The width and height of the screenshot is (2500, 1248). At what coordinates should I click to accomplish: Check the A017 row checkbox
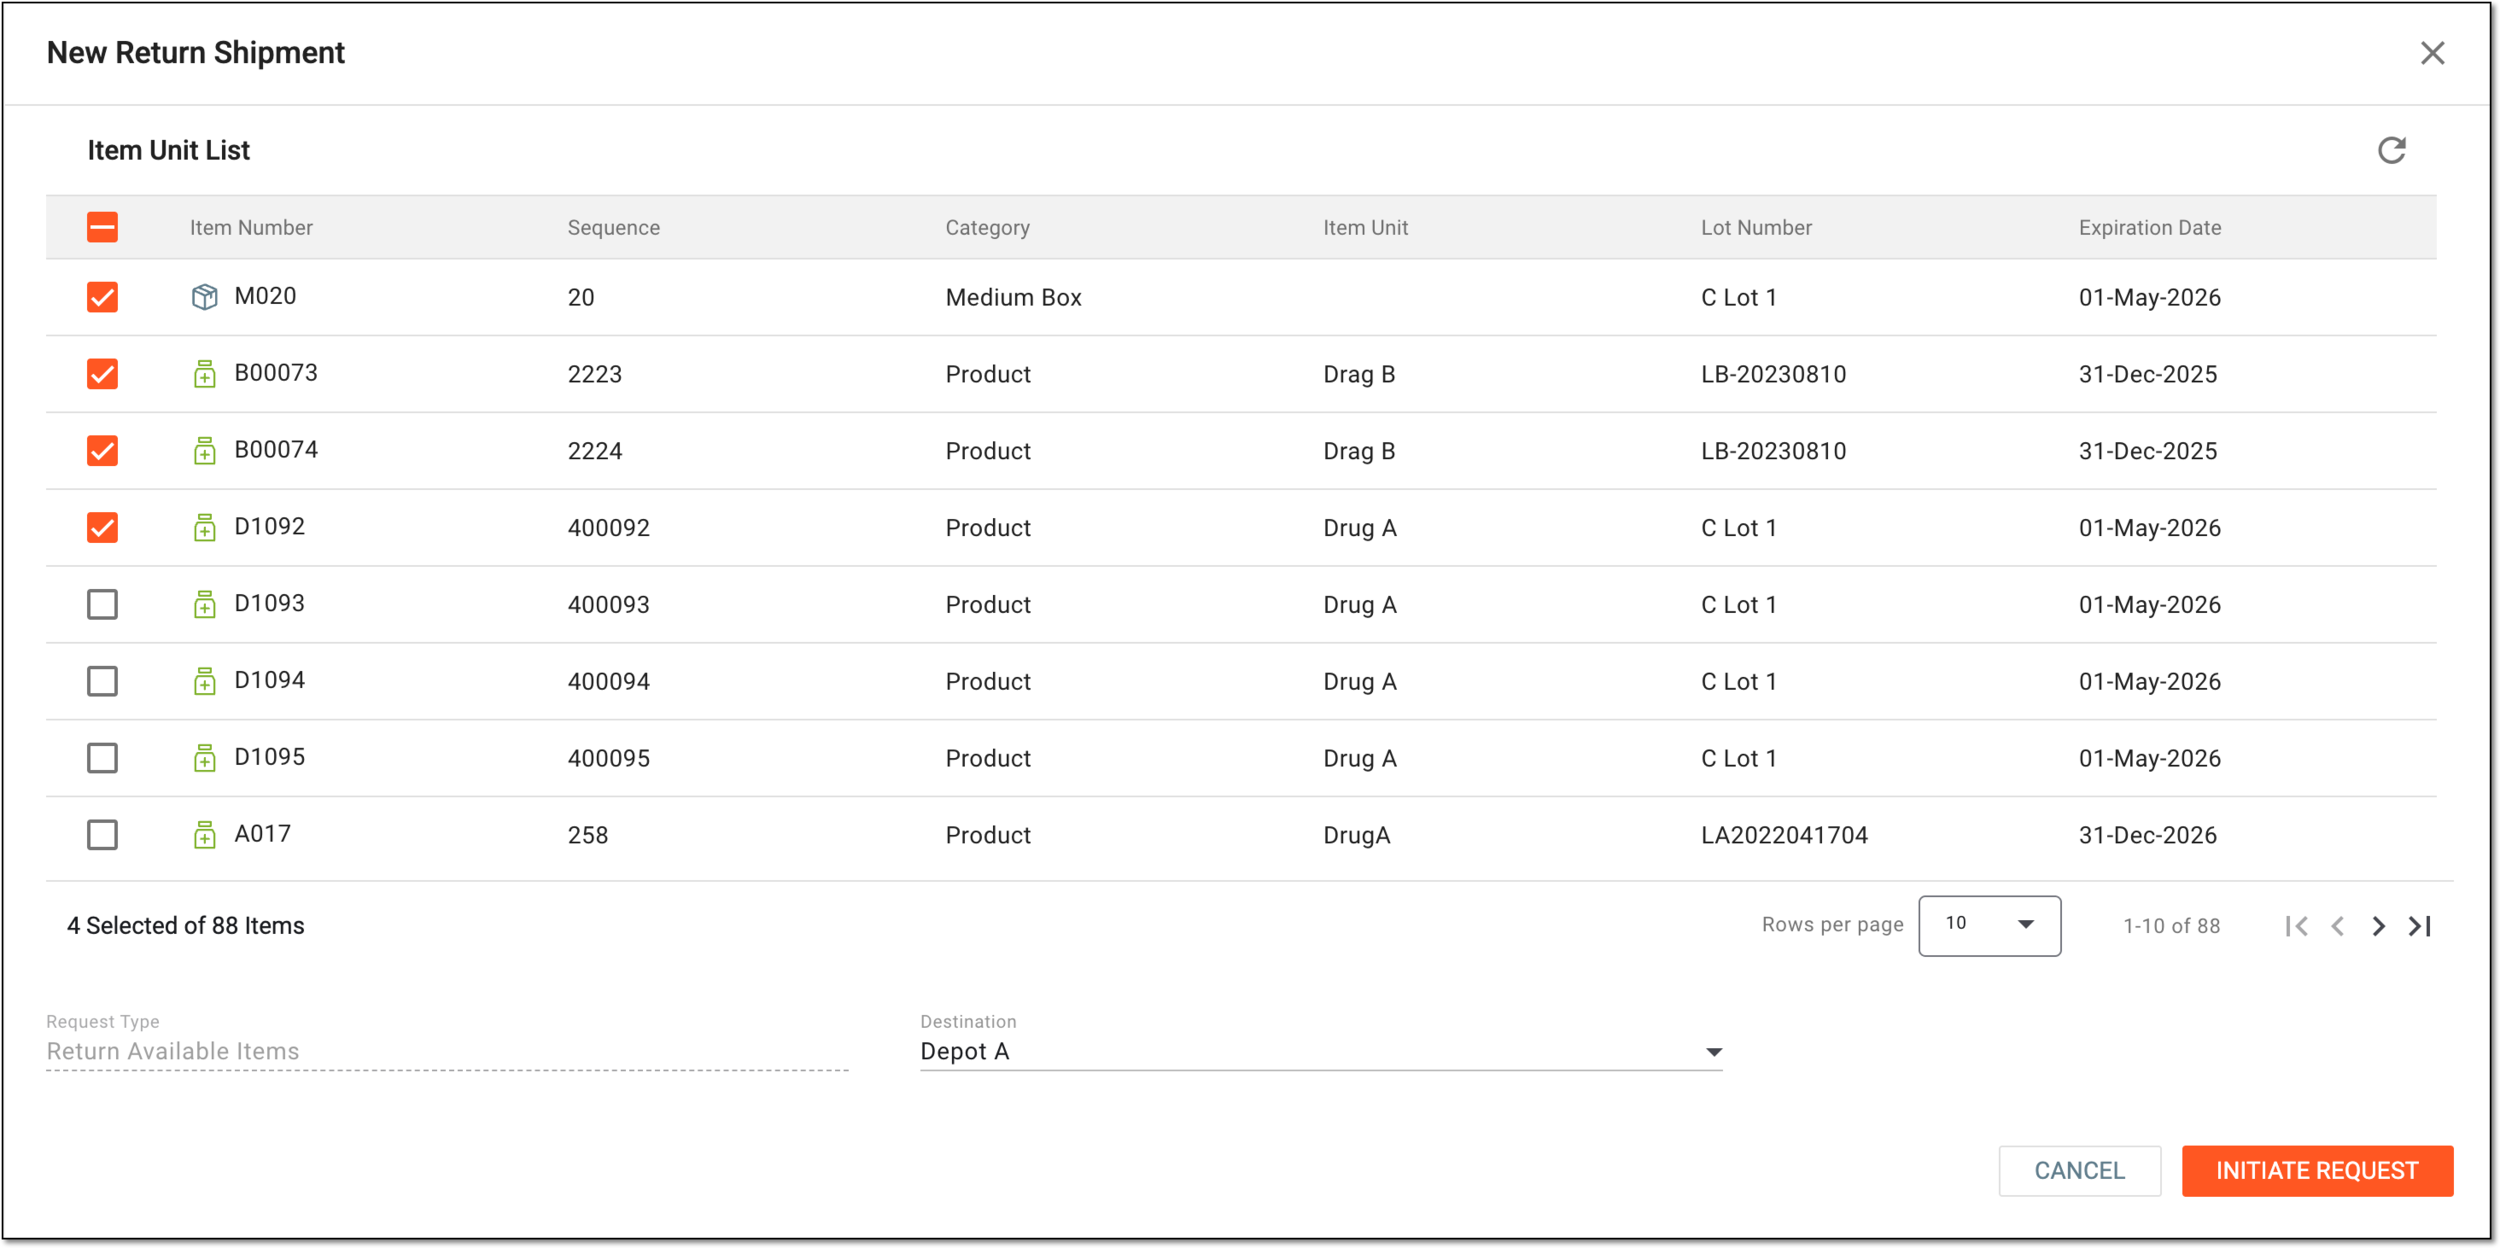tap(102, 834)
